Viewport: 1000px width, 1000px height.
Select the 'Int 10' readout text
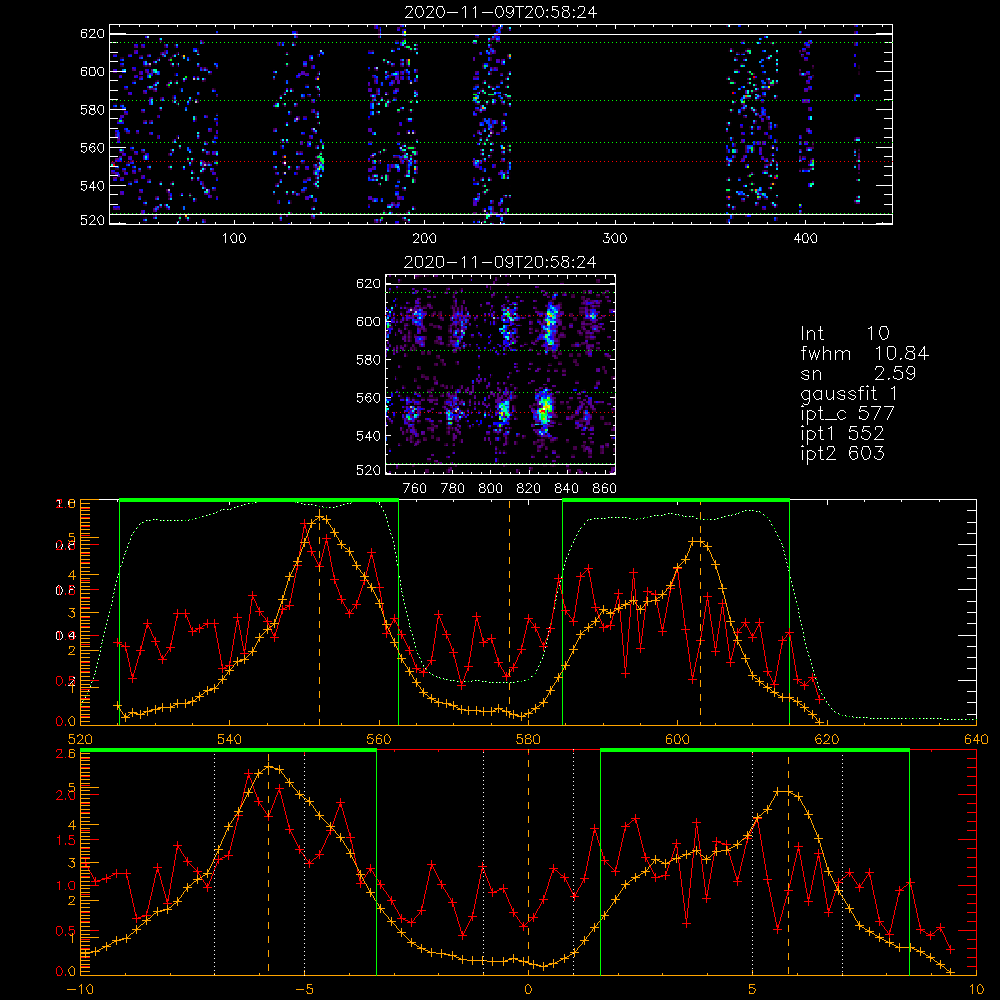845,334
